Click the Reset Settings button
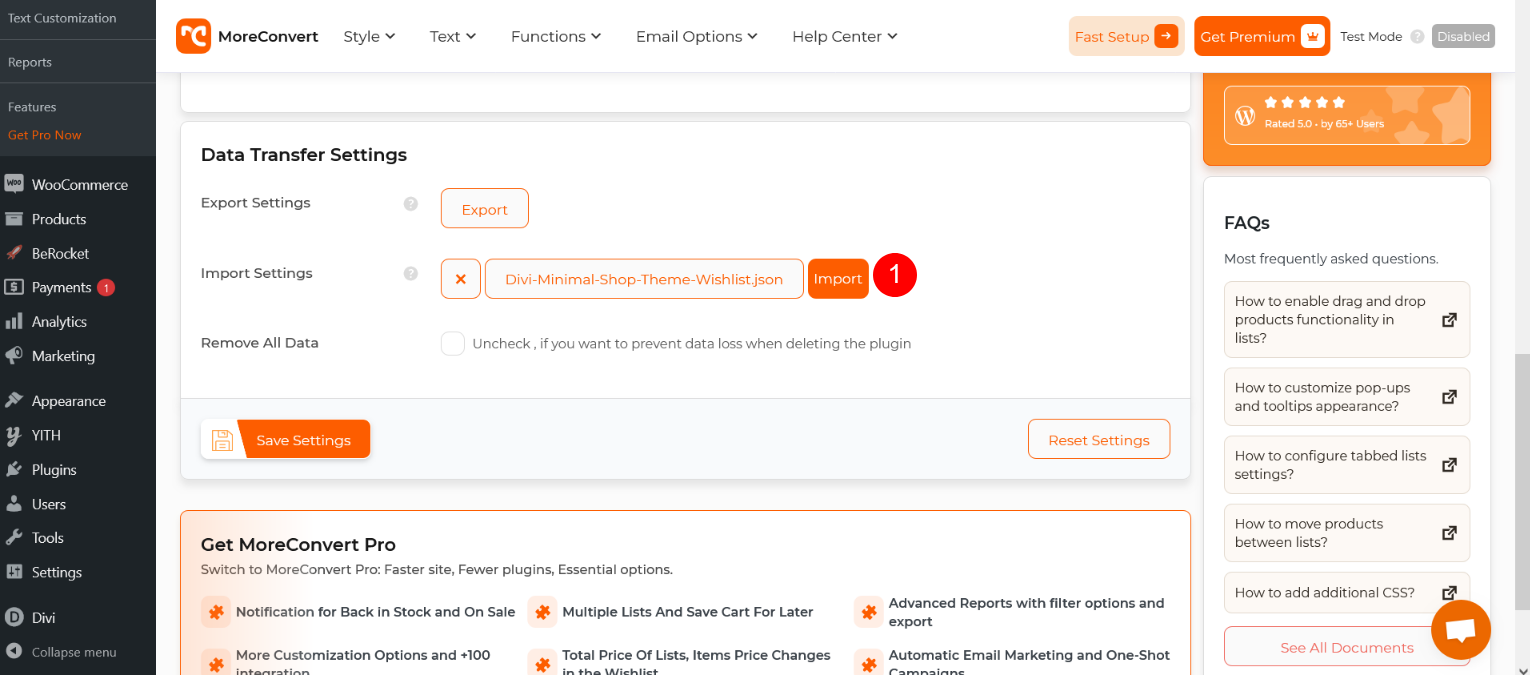This screenshot has height=675, width=1530. click(x=1099, y=439)
